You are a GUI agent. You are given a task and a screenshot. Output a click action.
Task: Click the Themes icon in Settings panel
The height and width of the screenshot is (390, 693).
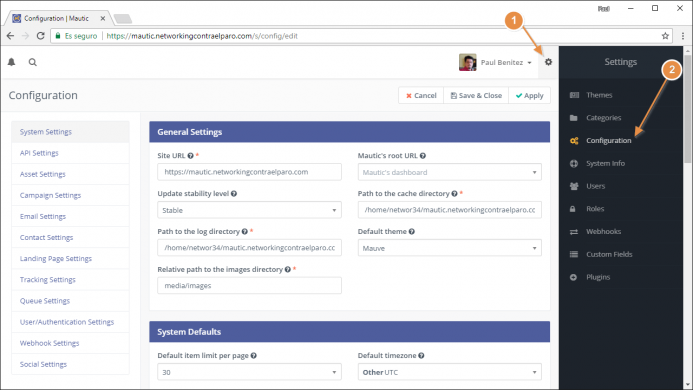pyautogui.click(x=574, y=95)
